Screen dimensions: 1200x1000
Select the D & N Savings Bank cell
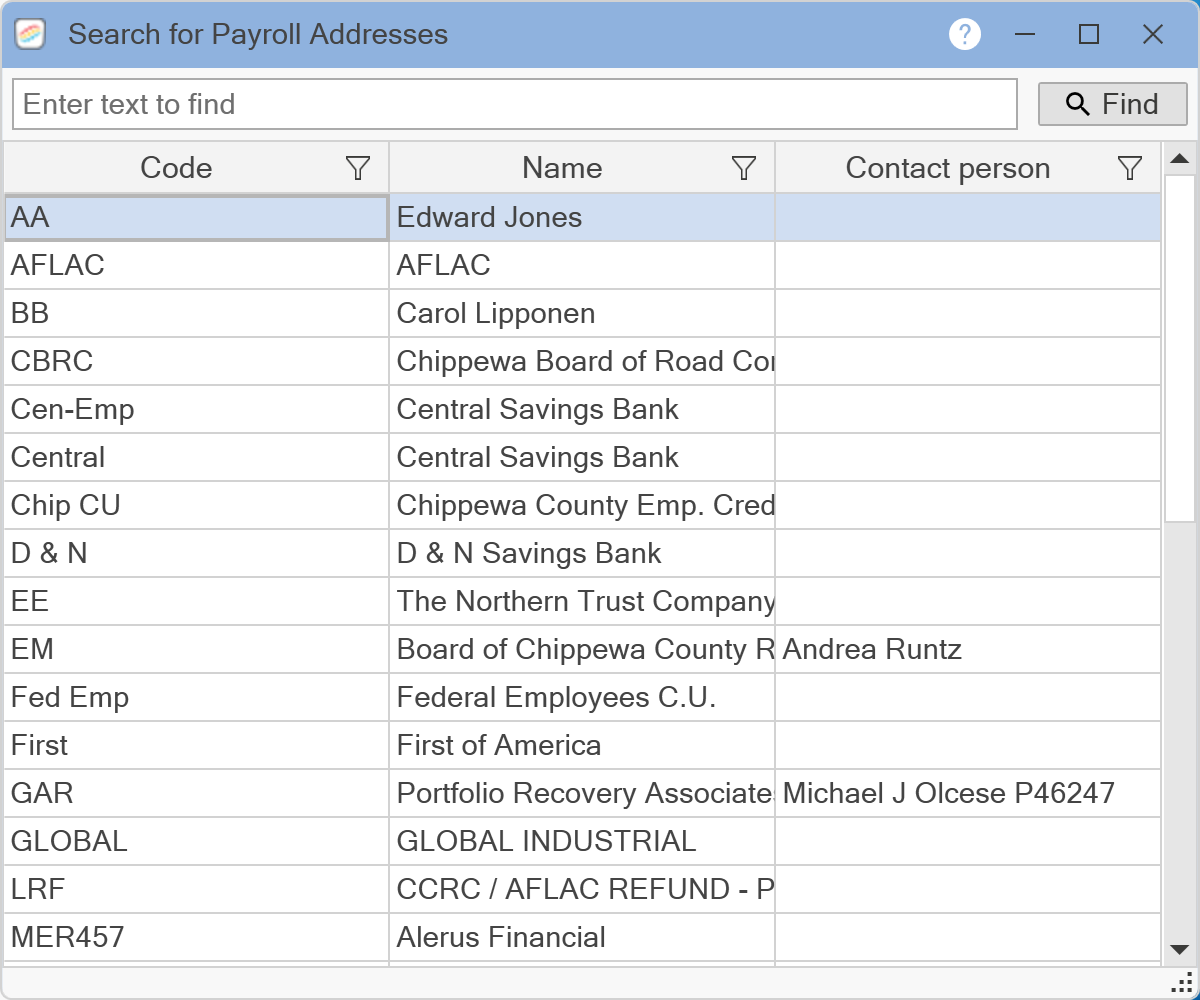click(582, 554)
